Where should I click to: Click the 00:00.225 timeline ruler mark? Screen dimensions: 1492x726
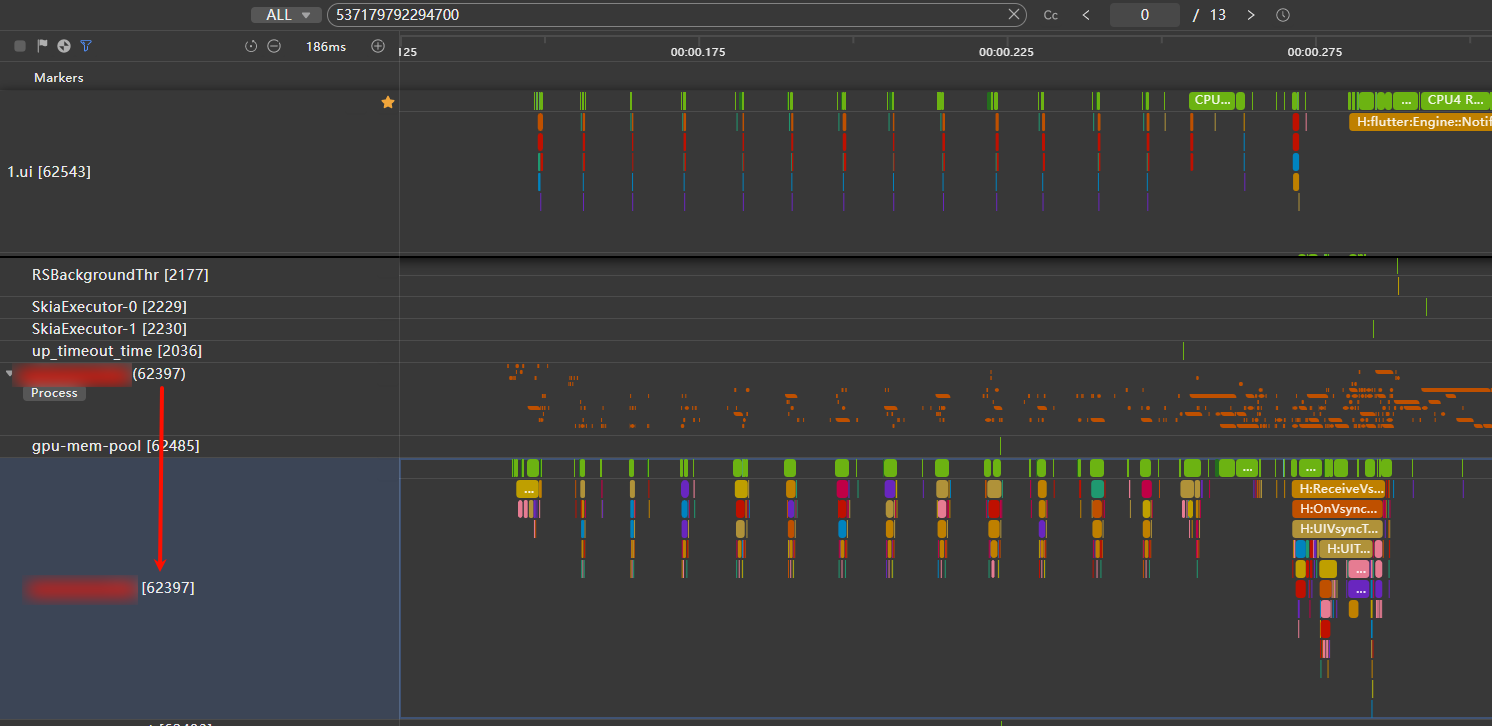point(1006,52)
